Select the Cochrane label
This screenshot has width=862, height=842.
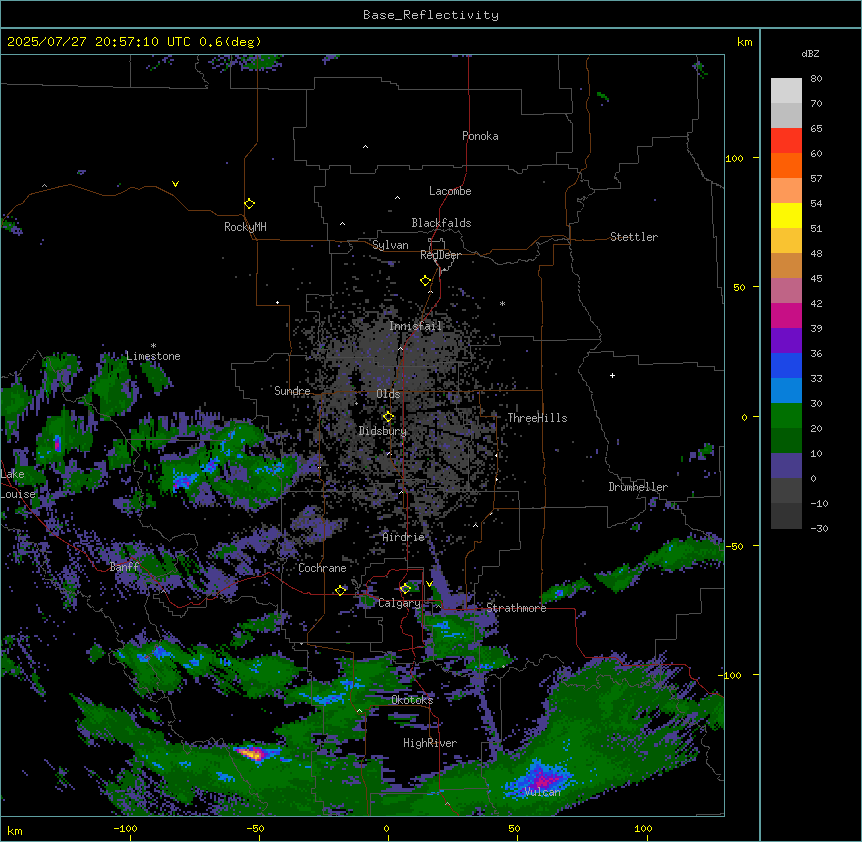322,568
